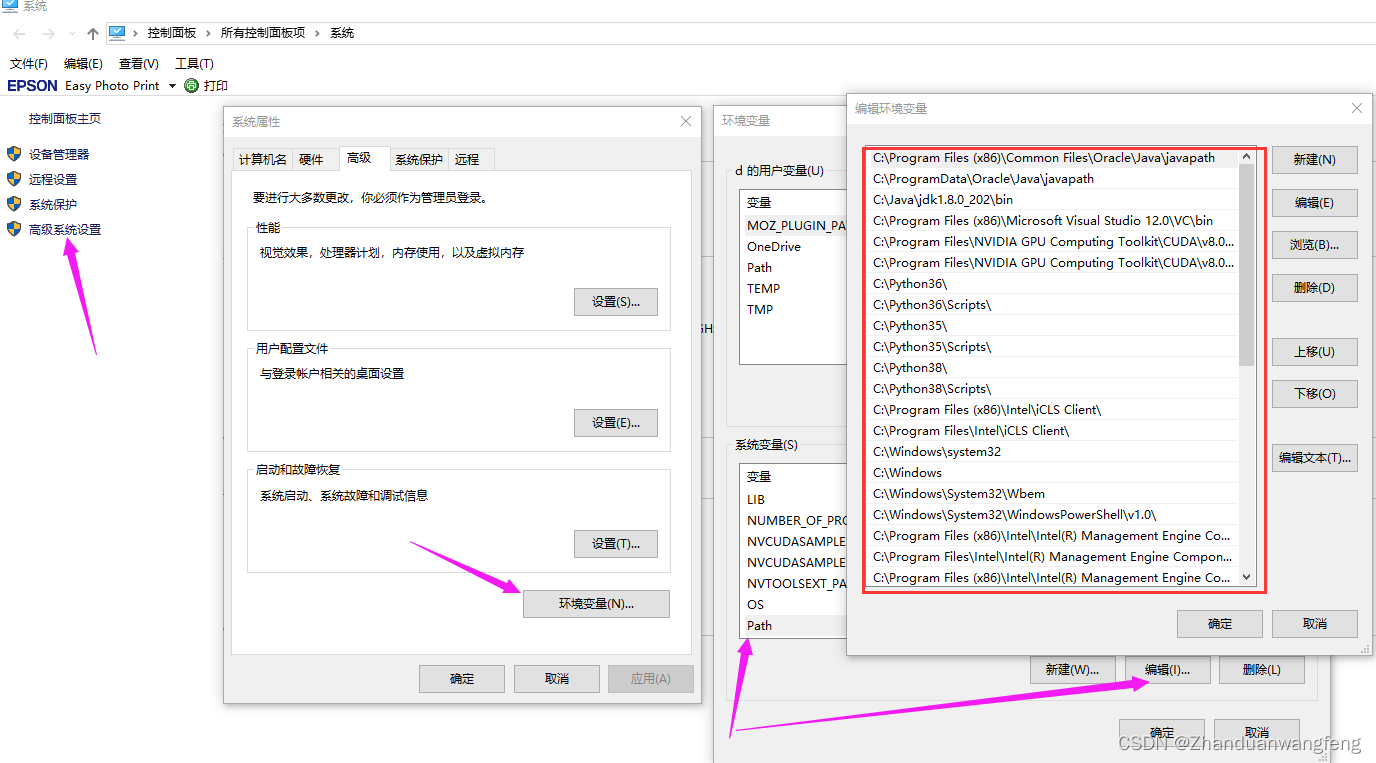
Task: Open the Easy Photo Print dropdown arrow
Action: tap(172, 86)
